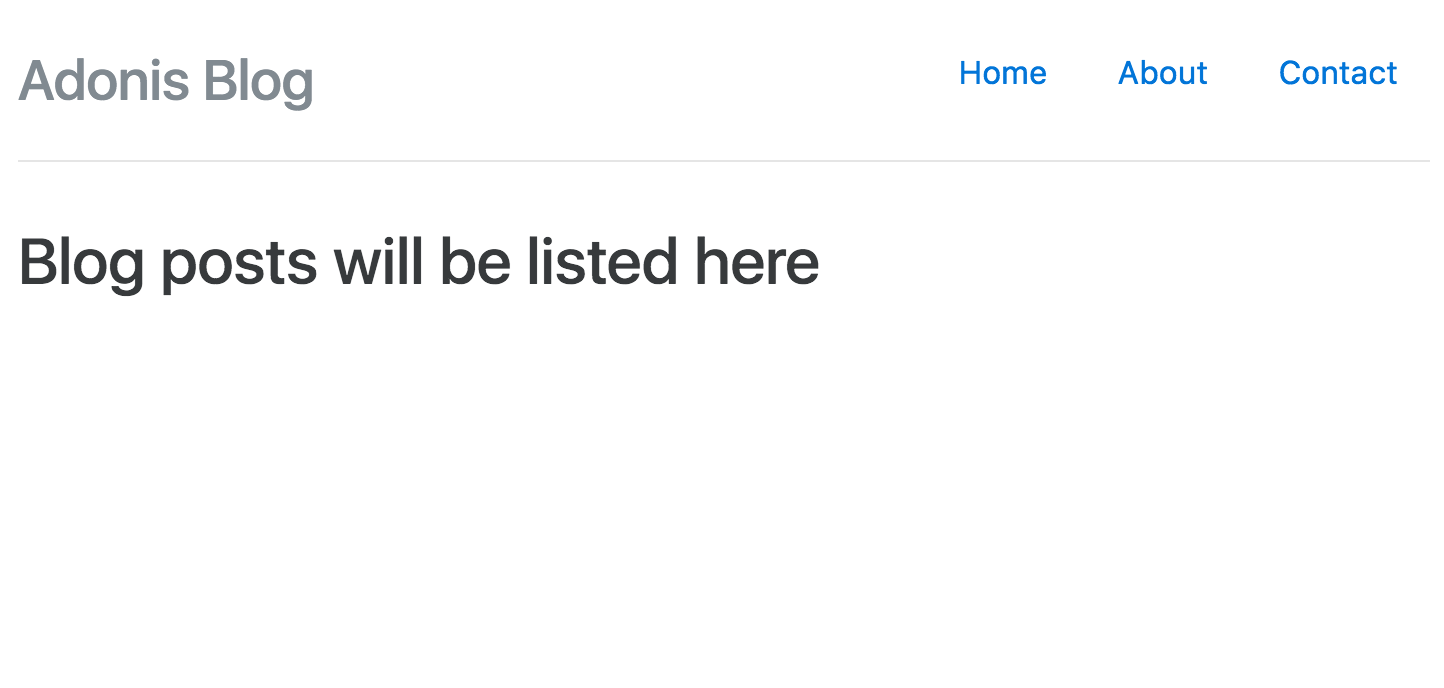Click the word "Blog" in the brand title
Image resolution: width=1444 pixels, height=688 pixels.
click(x=258, y=82)
